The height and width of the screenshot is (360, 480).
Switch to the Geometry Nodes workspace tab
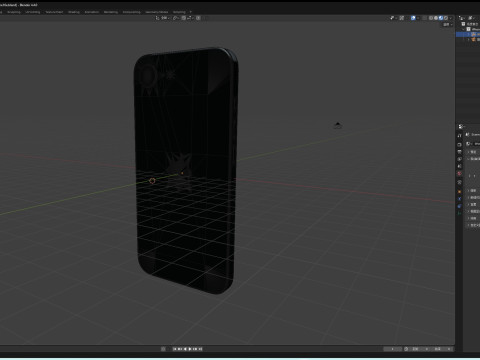[x=157, y=12]
